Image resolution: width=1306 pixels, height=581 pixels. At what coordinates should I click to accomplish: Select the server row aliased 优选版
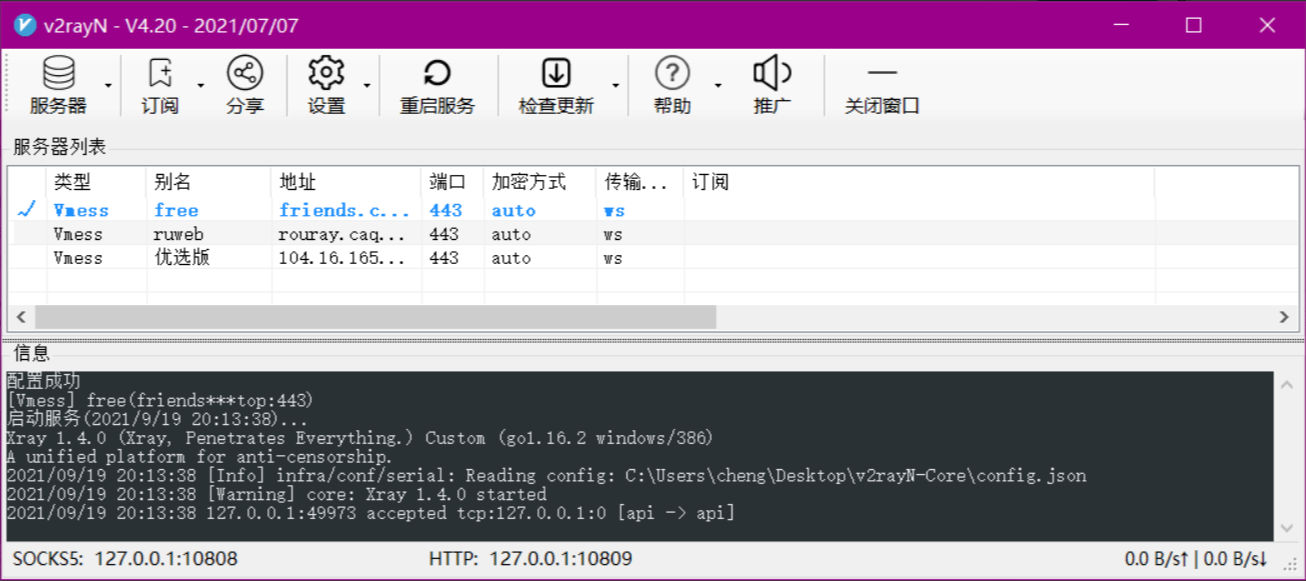pyautogui.click(x=652, y=258)
